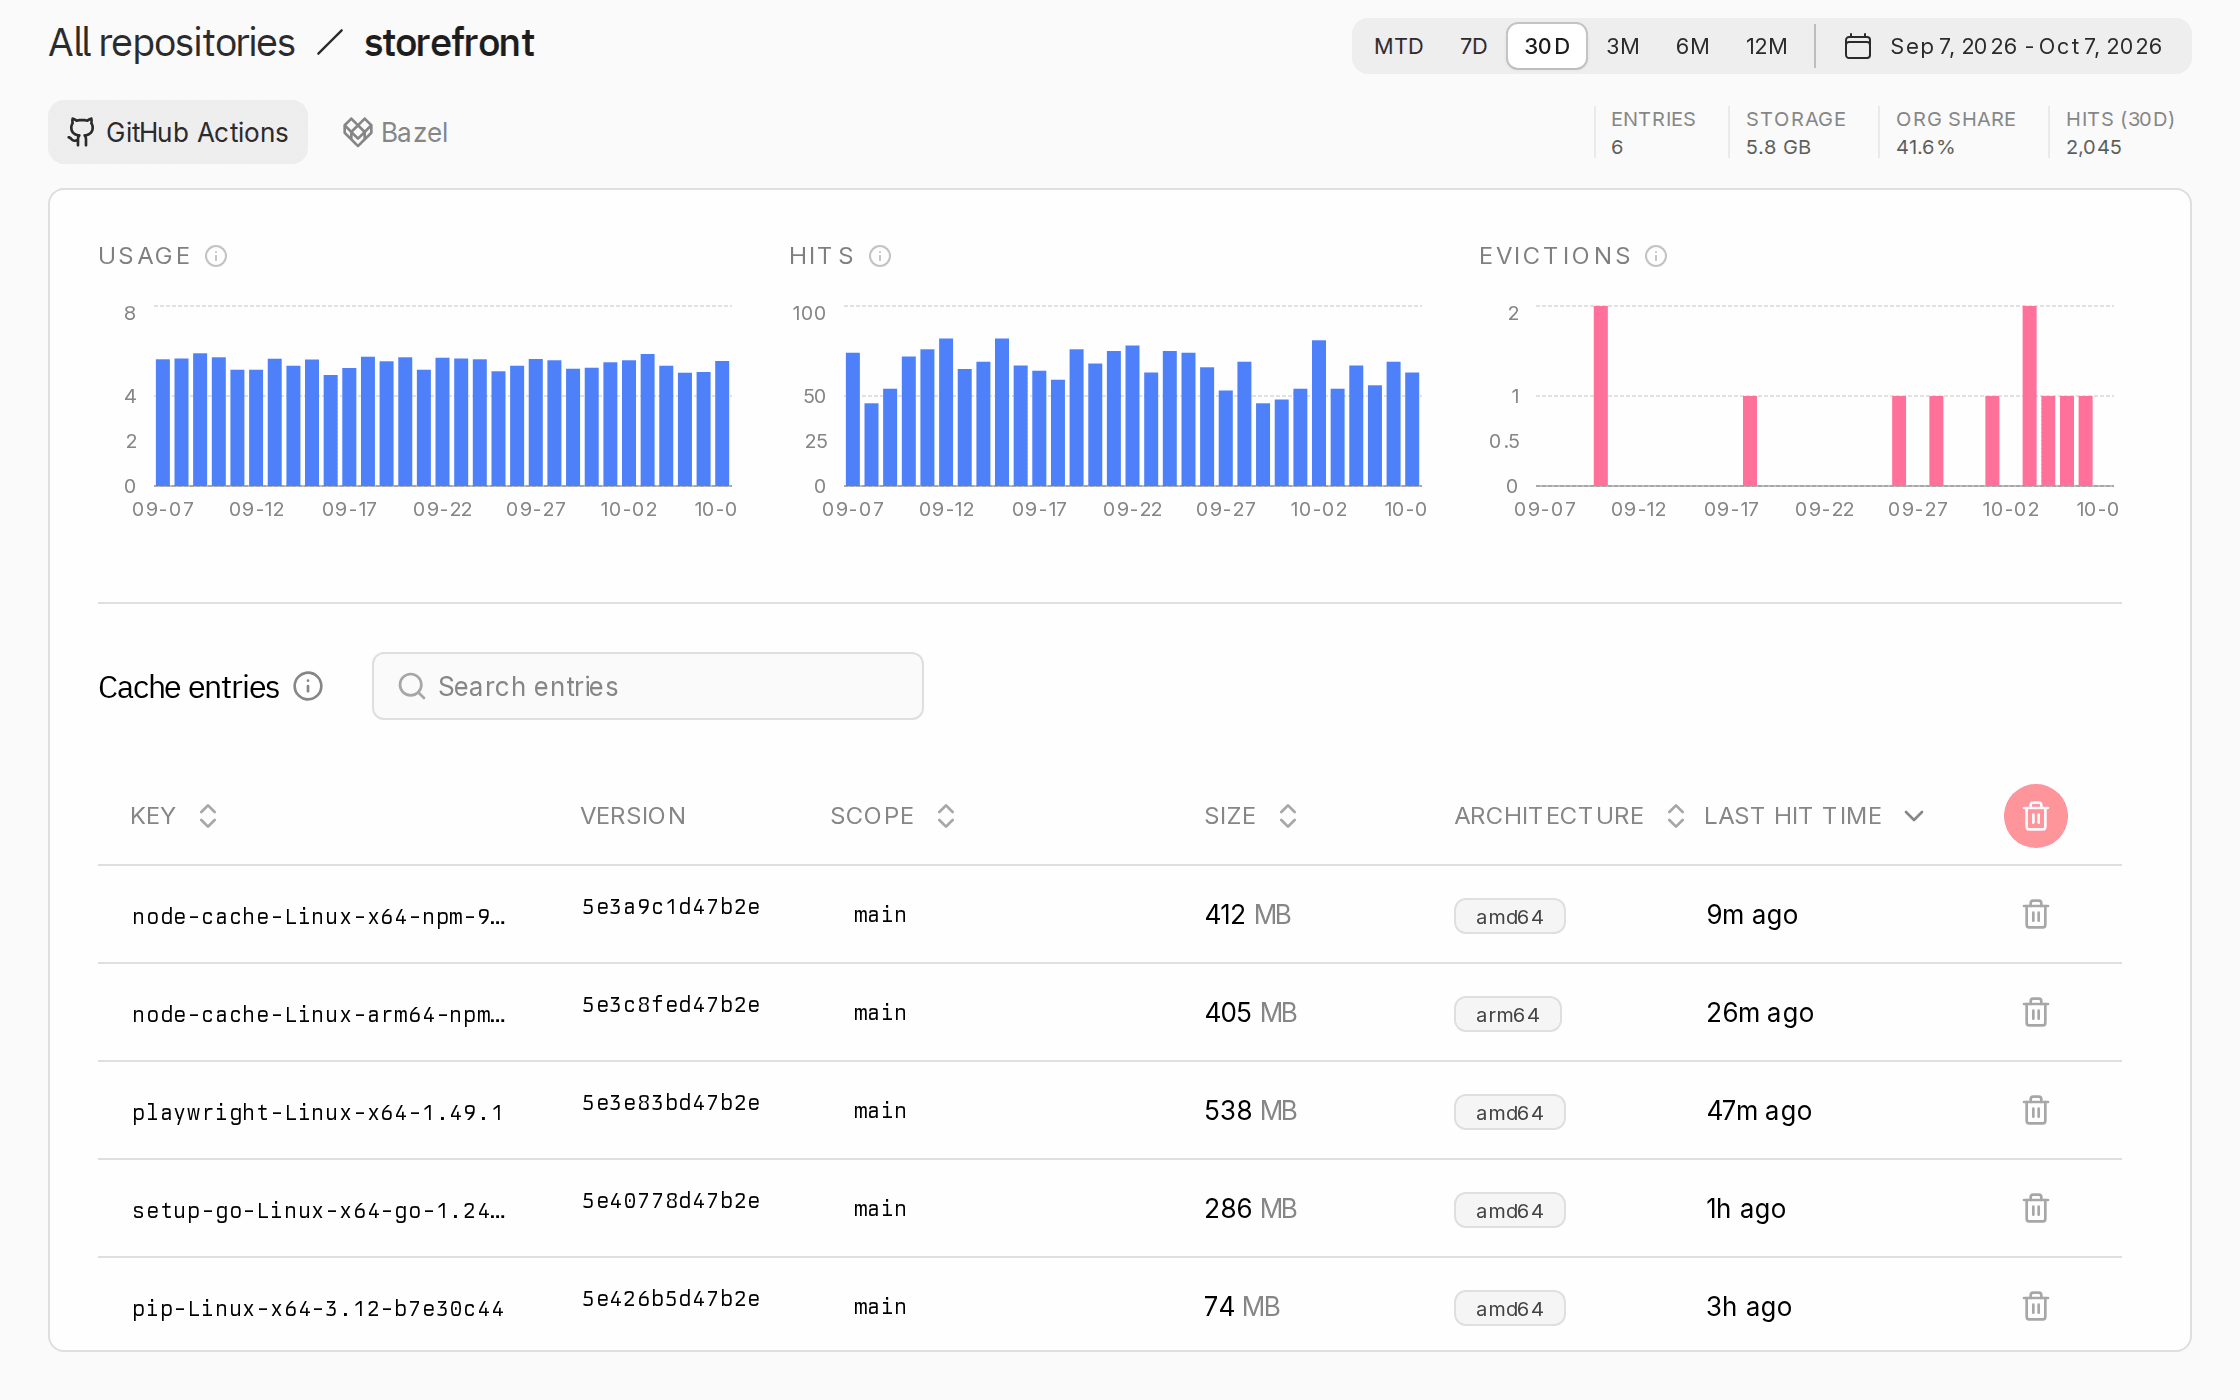Click the 26m ago last hit time
Image resolution: width=2240 pixels, height=1400 pixels.
tap(1760, 1012)
